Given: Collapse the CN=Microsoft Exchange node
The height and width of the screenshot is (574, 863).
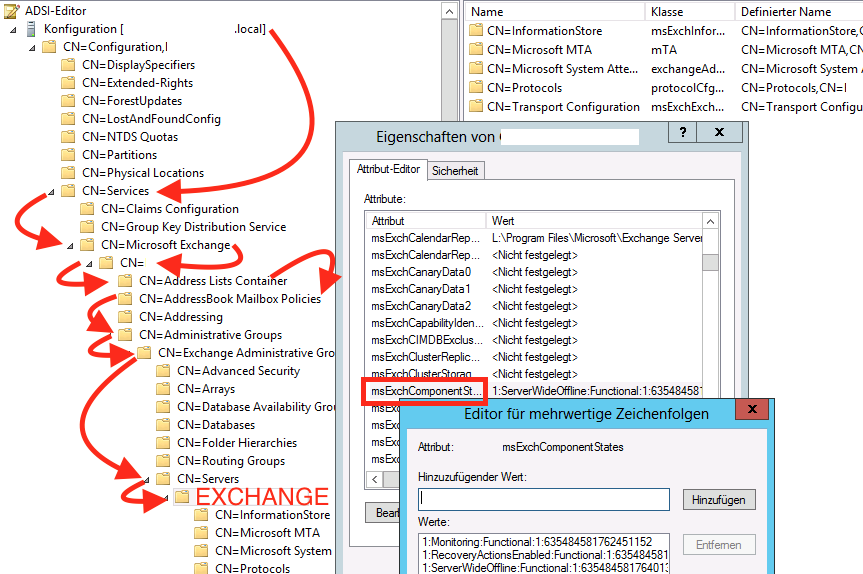Looking at the screenshot, I should pos(70,246).
